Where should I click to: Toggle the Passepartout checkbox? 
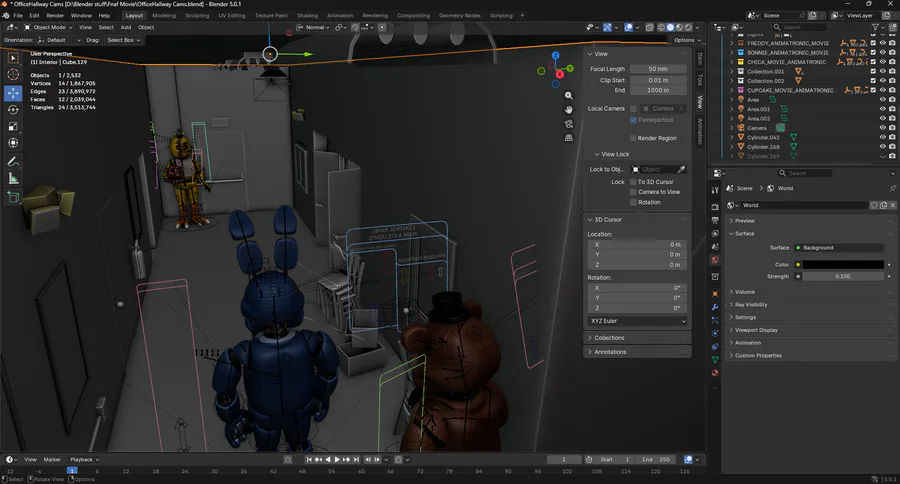pos(633,120)
